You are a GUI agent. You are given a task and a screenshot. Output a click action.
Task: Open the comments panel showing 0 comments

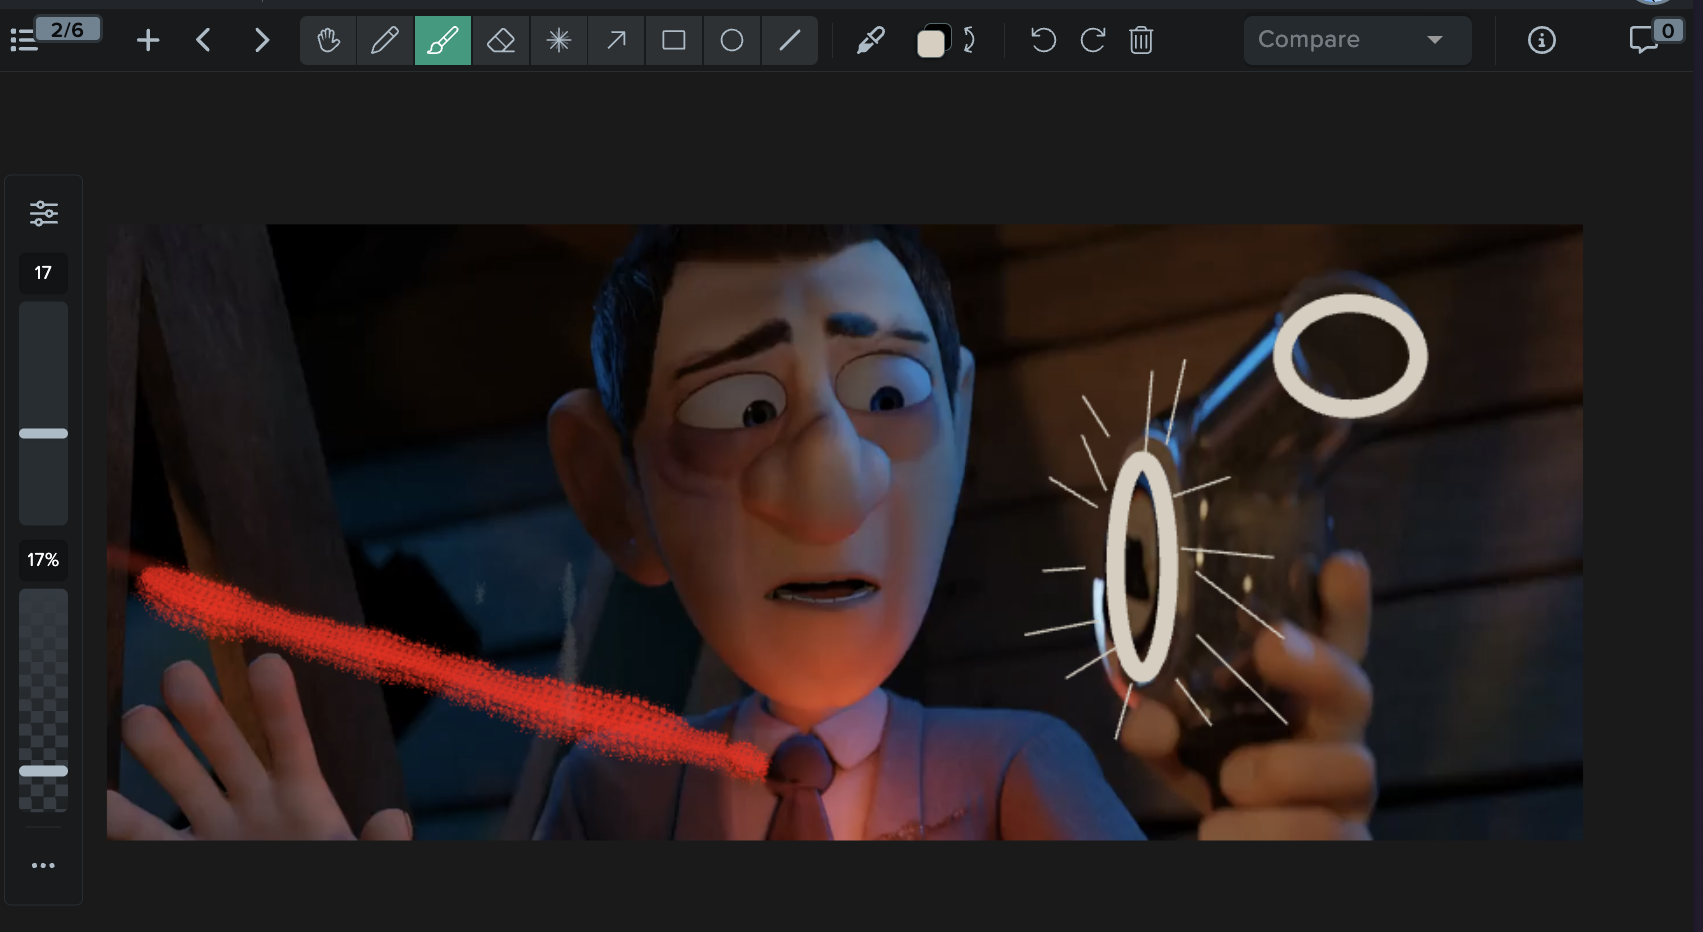pyautogui.click(x=1645, y=40)
